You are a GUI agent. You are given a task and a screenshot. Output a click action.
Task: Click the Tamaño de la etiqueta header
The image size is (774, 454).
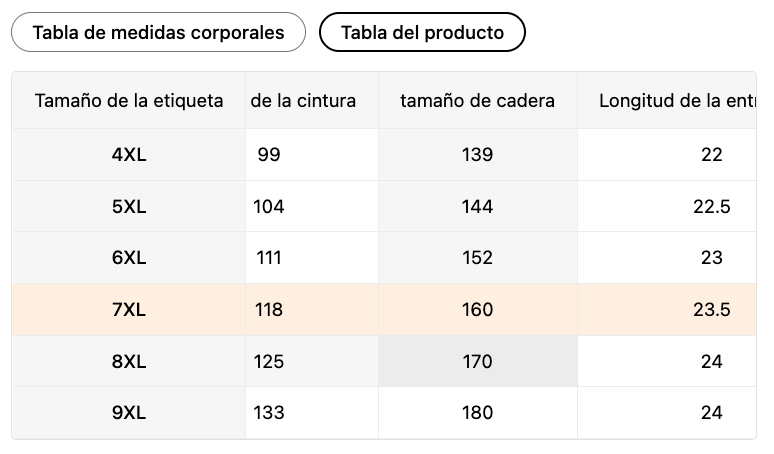coord(129,101)
